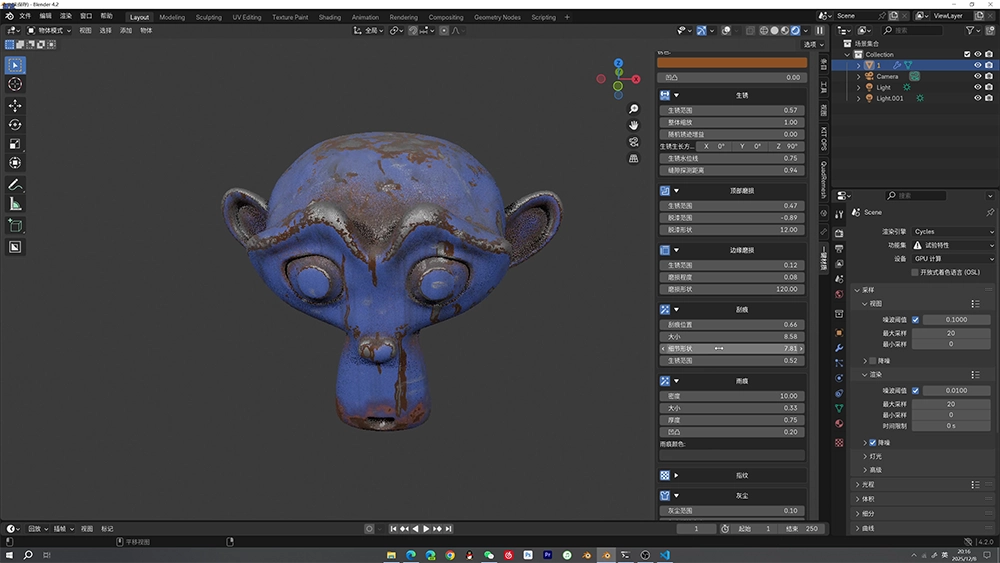Open the device GPU 计算 dropdown
Image resolution: width=1000 pixels, height=563 pixels.
click(952, 258)
